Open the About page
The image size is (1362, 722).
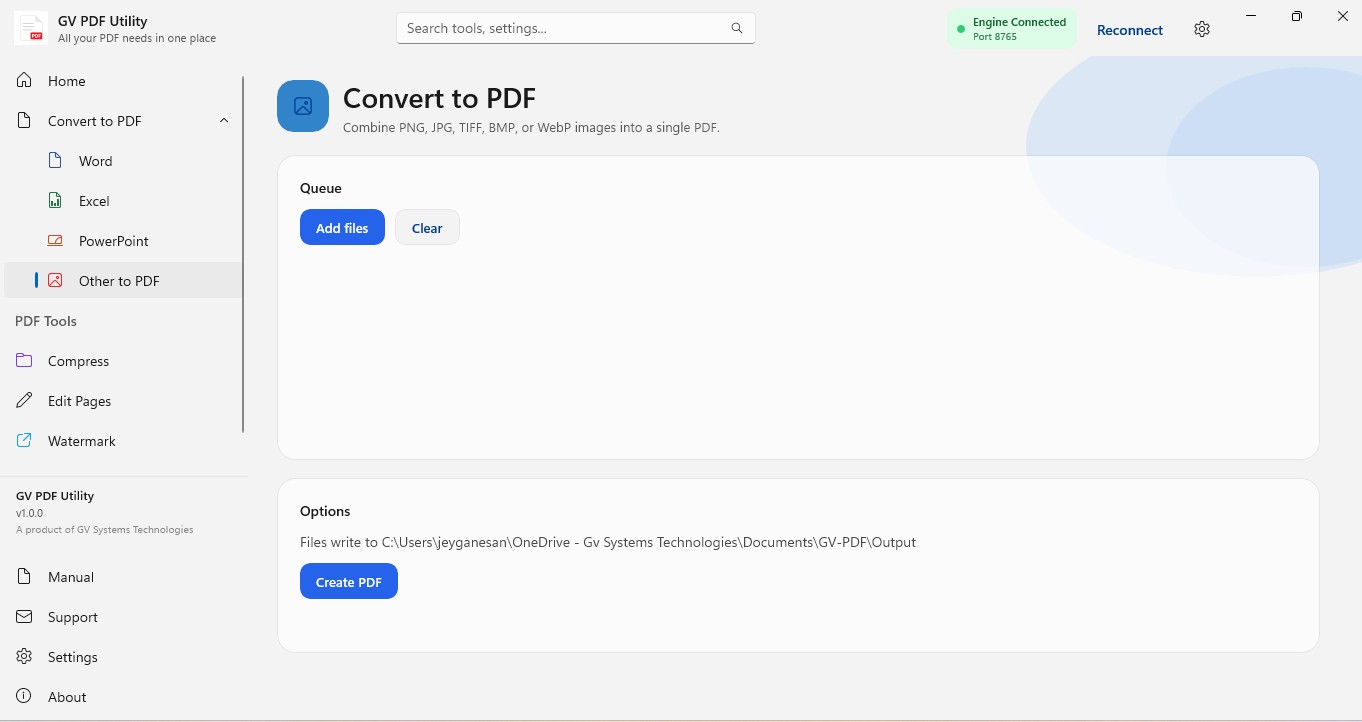(x=124, y=696)
